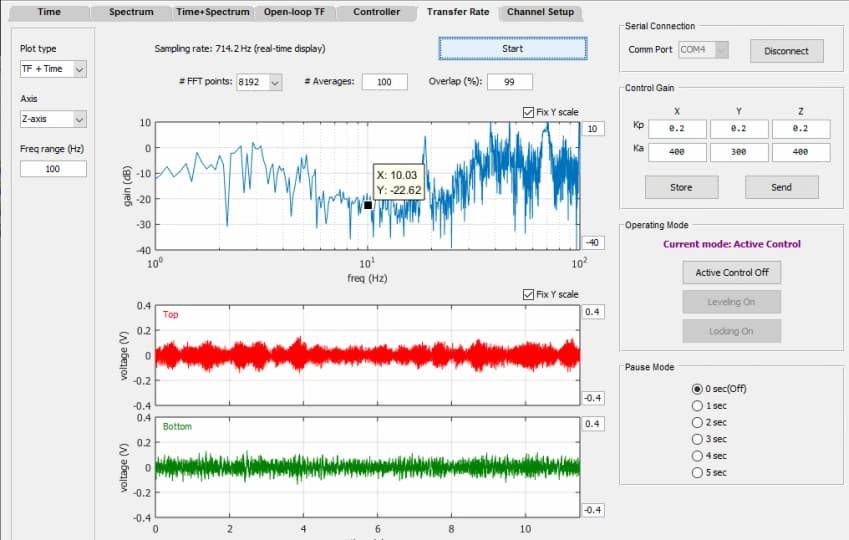The width and height of the screenshot is (849, 540).
Task: Click Bottom plot upper limit 0.4 field
Action: pos(593,424)
